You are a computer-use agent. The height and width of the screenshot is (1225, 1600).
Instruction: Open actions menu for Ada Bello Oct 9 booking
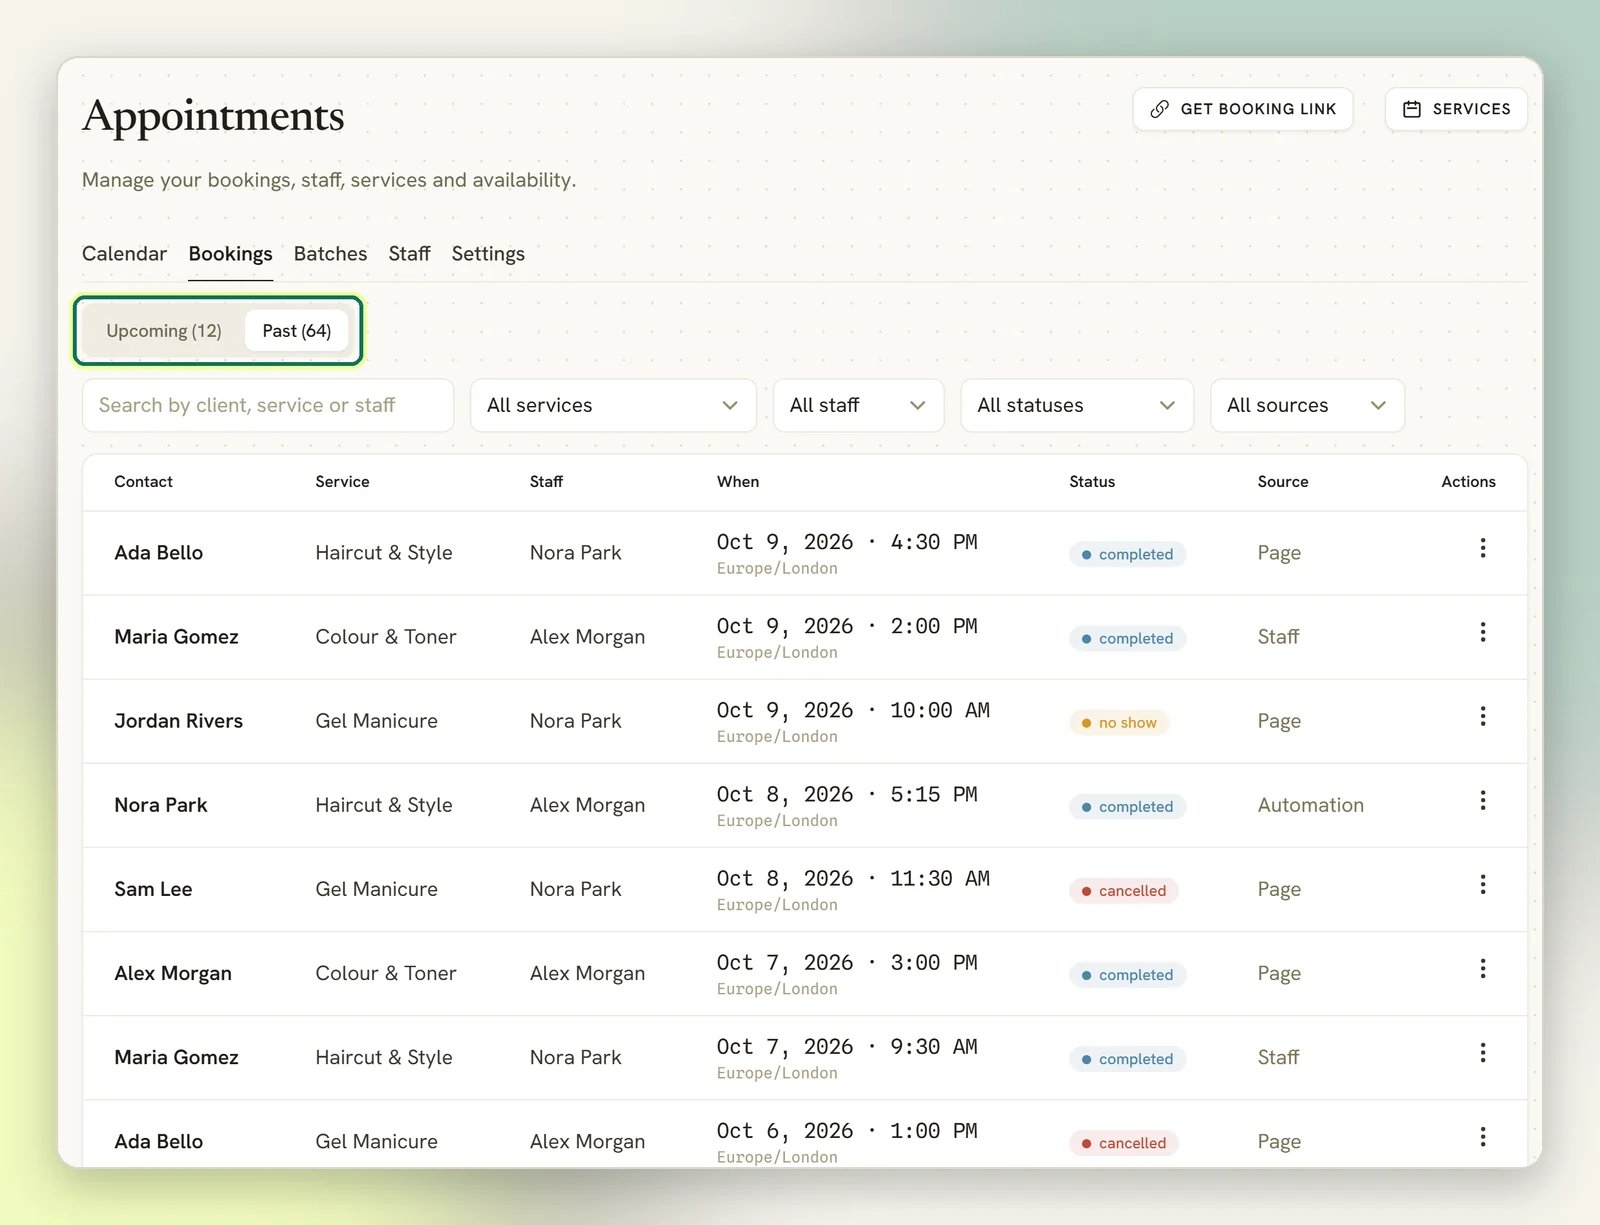click(1483, 548)
